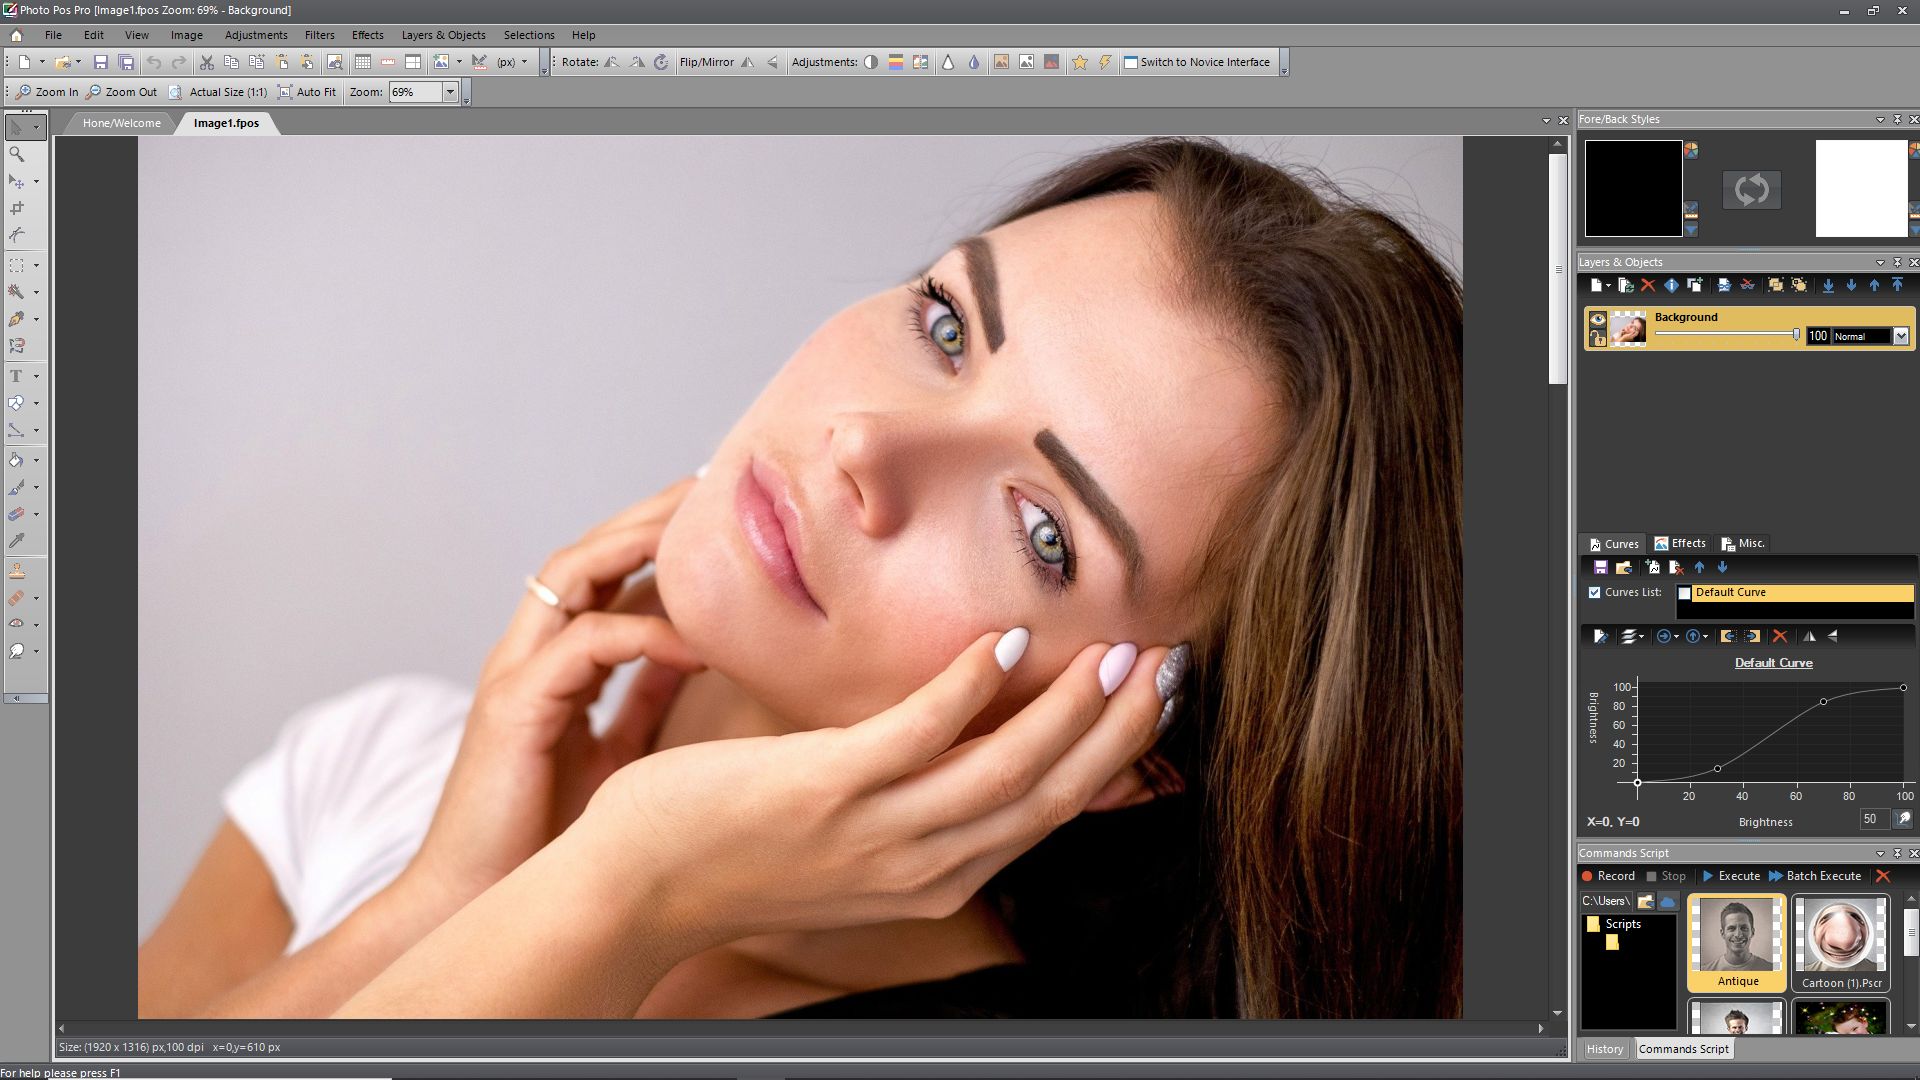Image resolution: width=1920 pixels, height=1080 pixels.
Task: Switch to the Effects tab in the panel
Action: coord(1680,543)
